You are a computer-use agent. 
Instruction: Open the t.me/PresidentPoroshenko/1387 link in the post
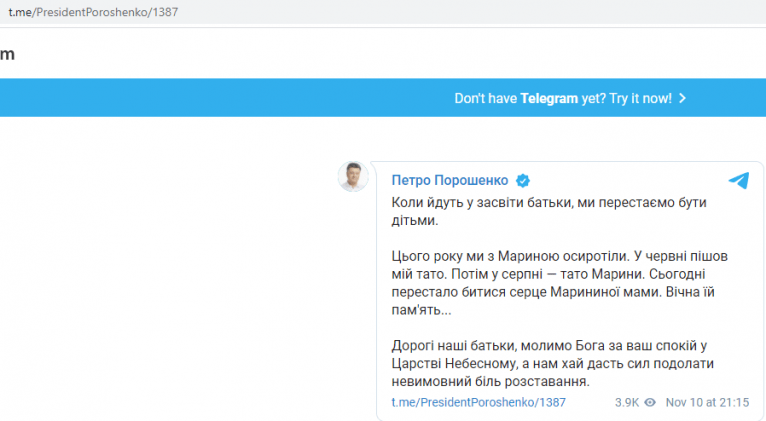478,402
